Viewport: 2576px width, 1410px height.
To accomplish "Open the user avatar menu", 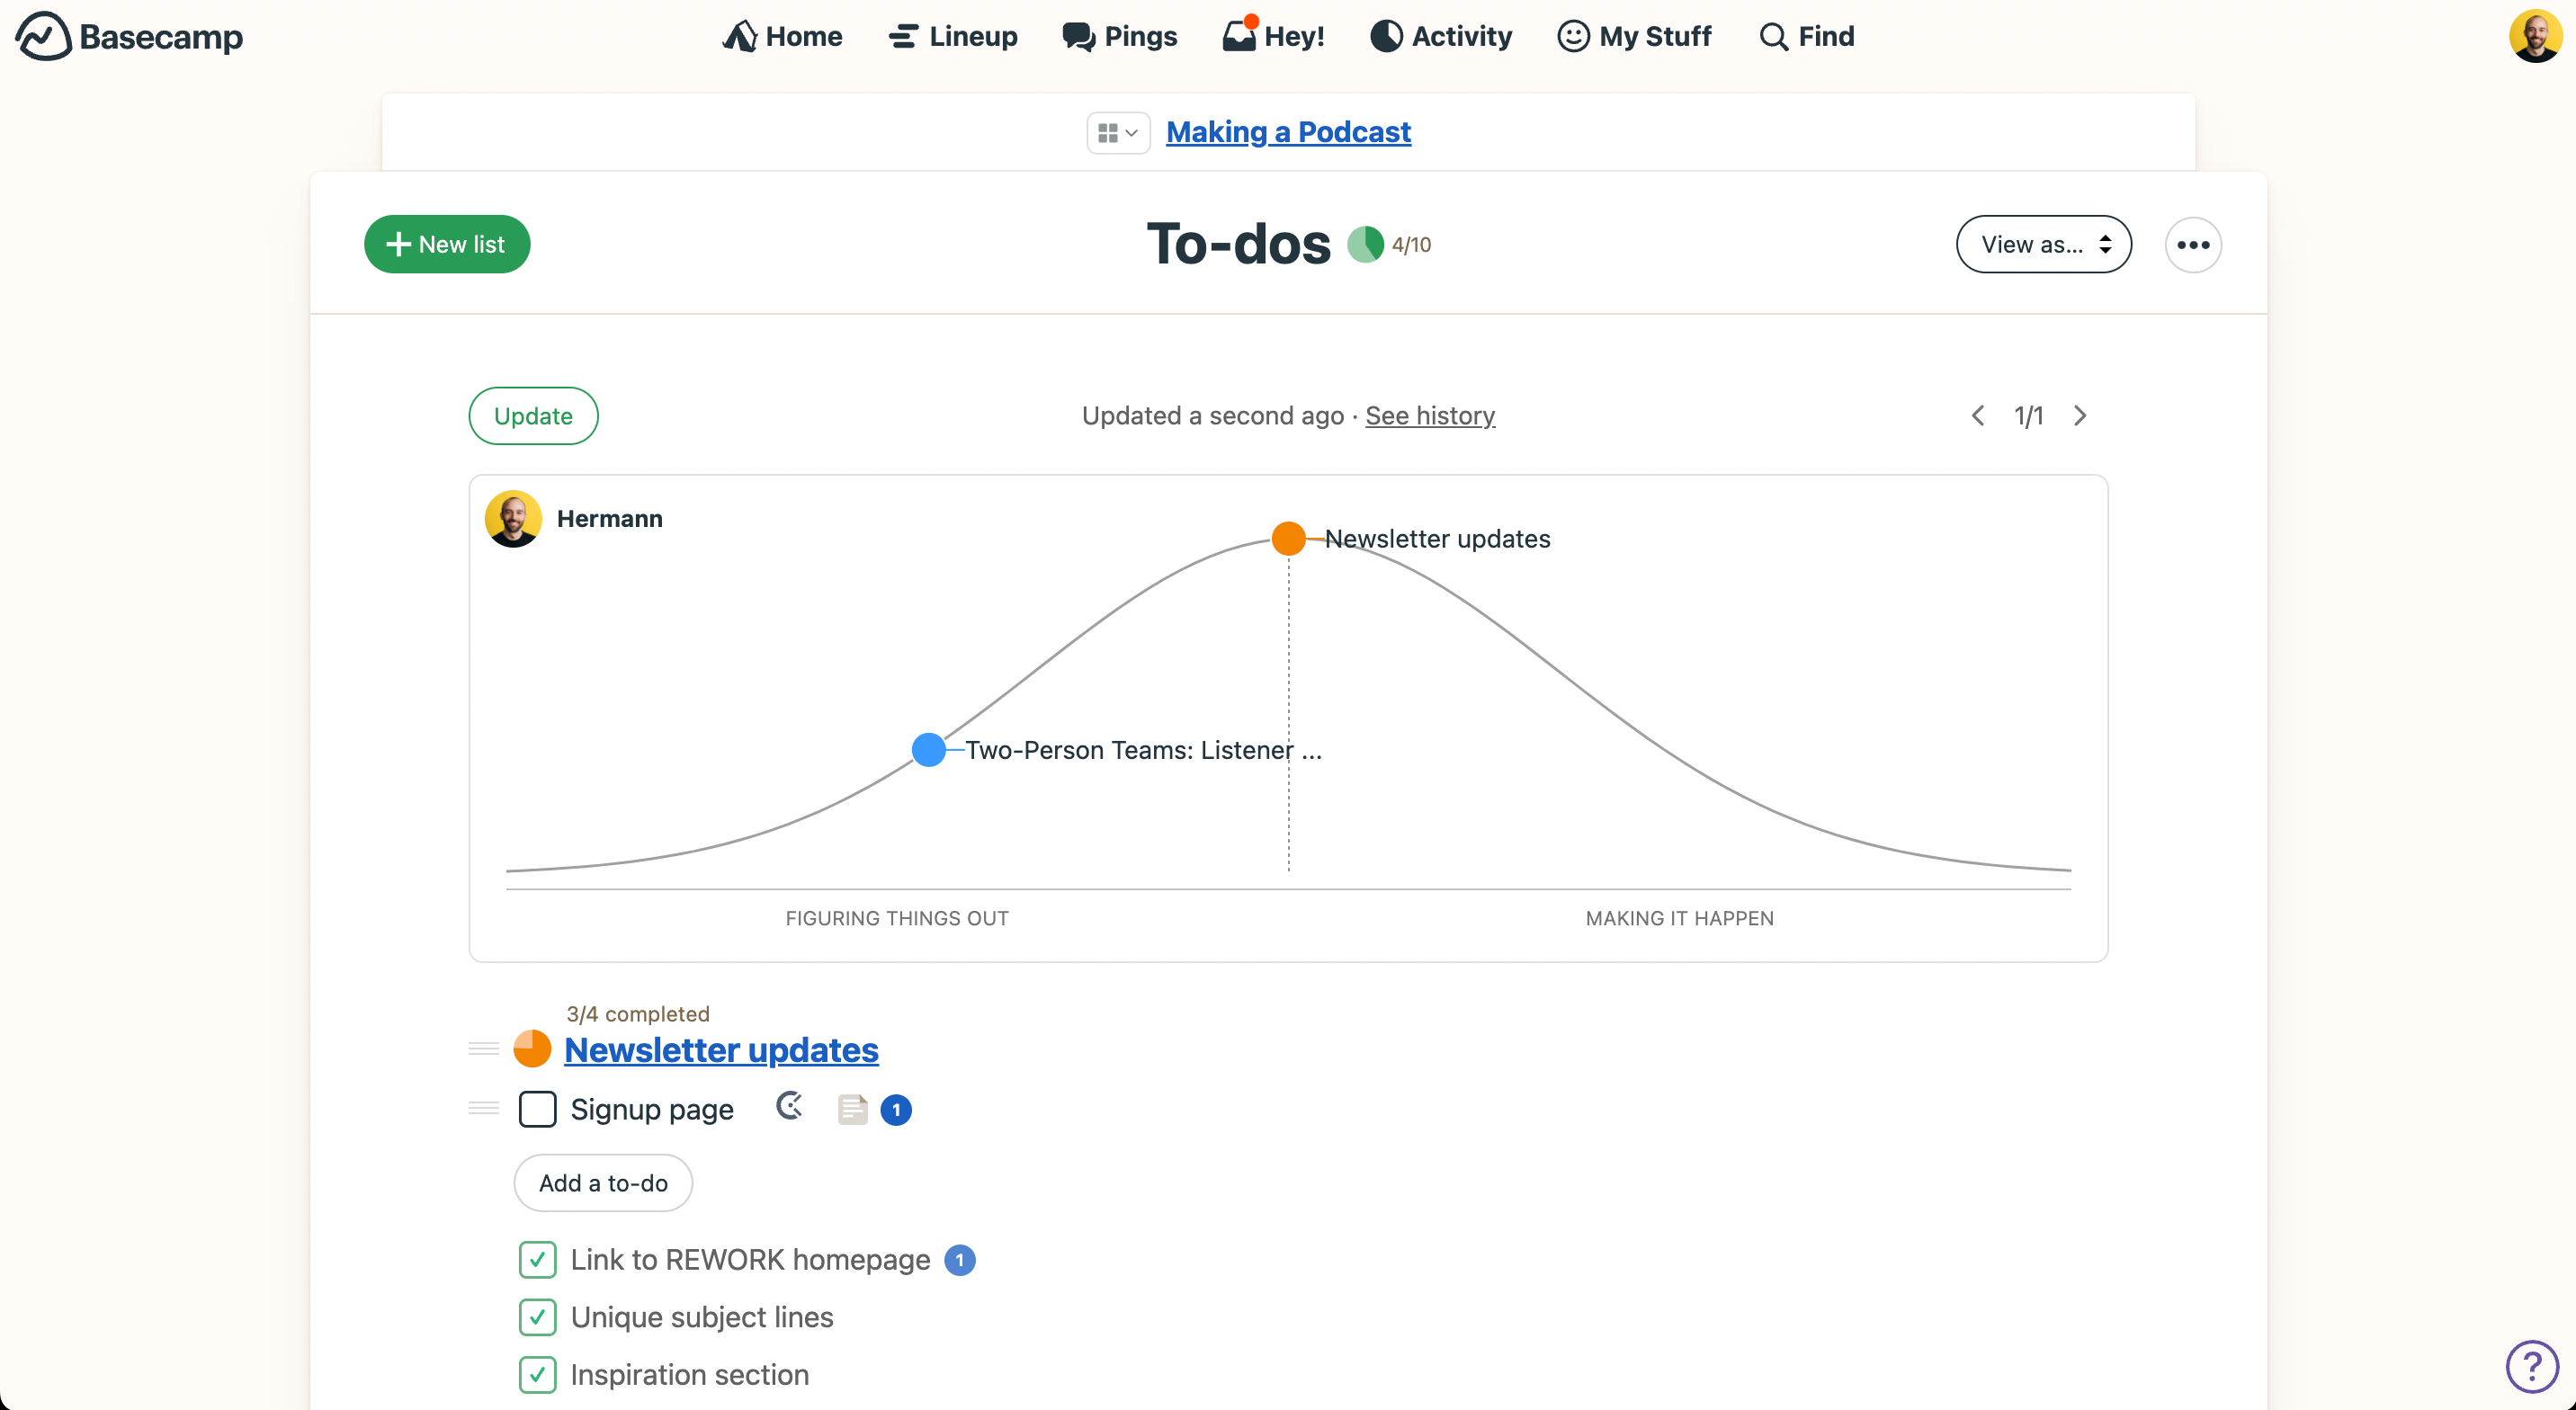I will [x=2535, y=36].
